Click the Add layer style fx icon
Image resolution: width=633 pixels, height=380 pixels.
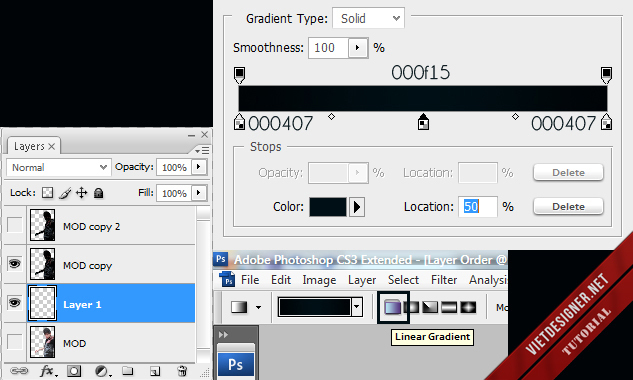tap(48, 371)
